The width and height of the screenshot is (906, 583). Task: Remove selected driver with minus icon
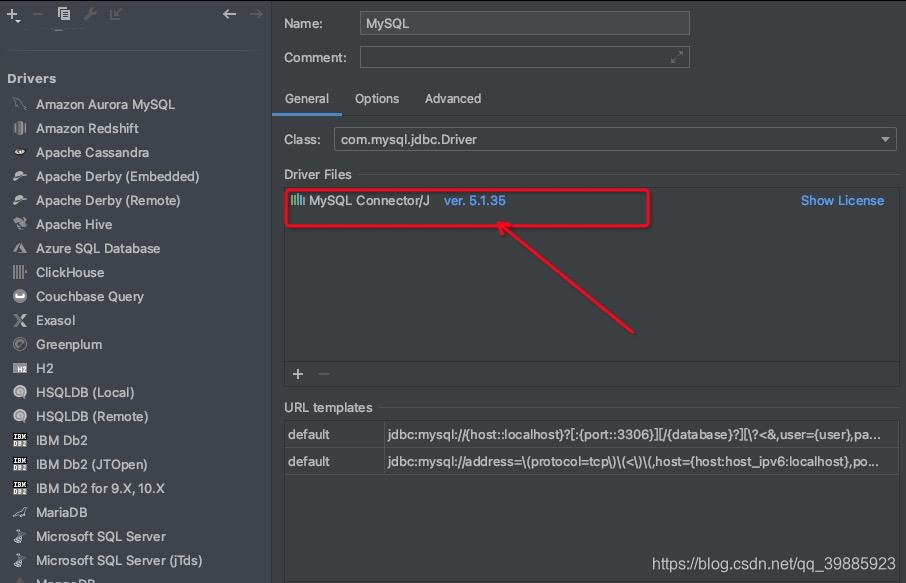pyautogui.click(x=38, y=14)
